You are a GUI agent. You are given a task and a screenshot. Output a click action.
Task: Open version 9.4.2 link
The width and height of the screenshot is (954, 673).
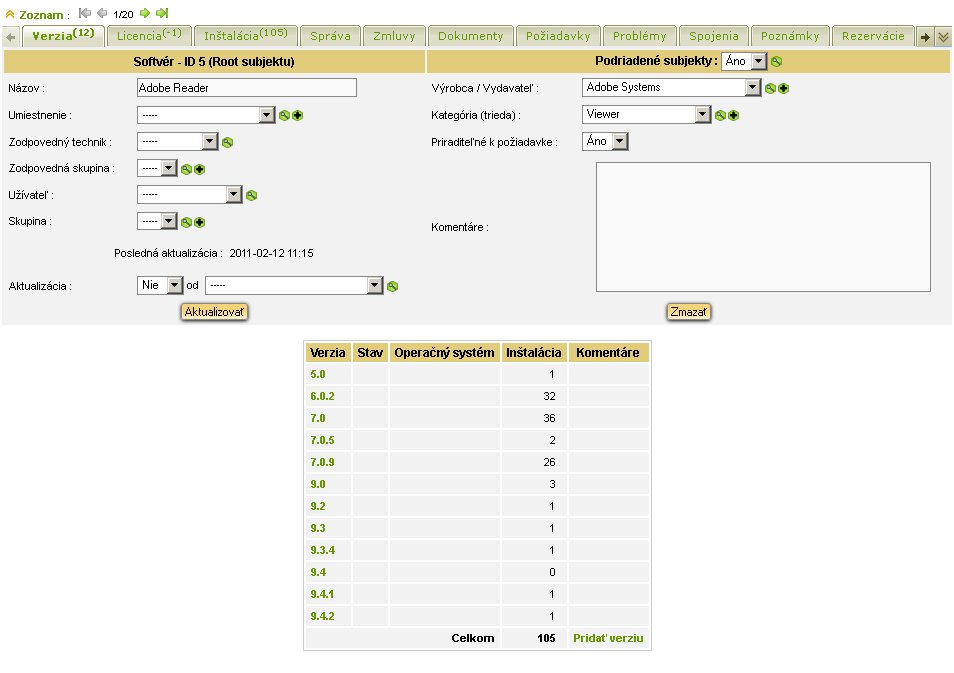(322, 616)
